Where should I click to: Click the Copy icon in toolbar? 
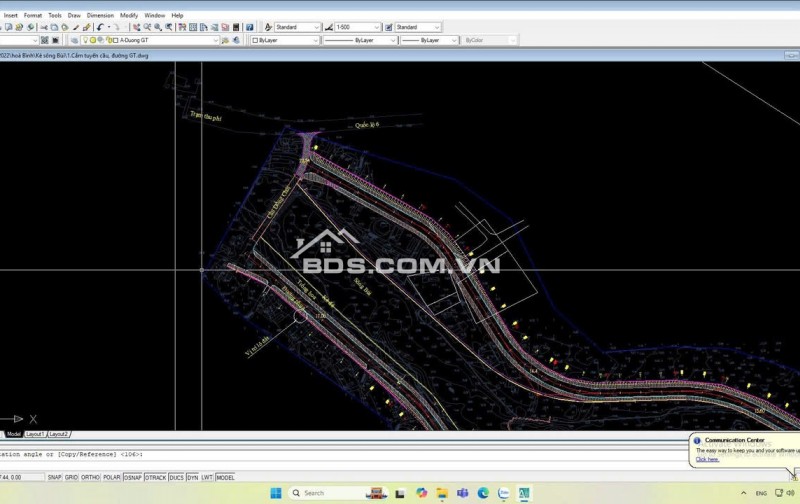(55, 27)
